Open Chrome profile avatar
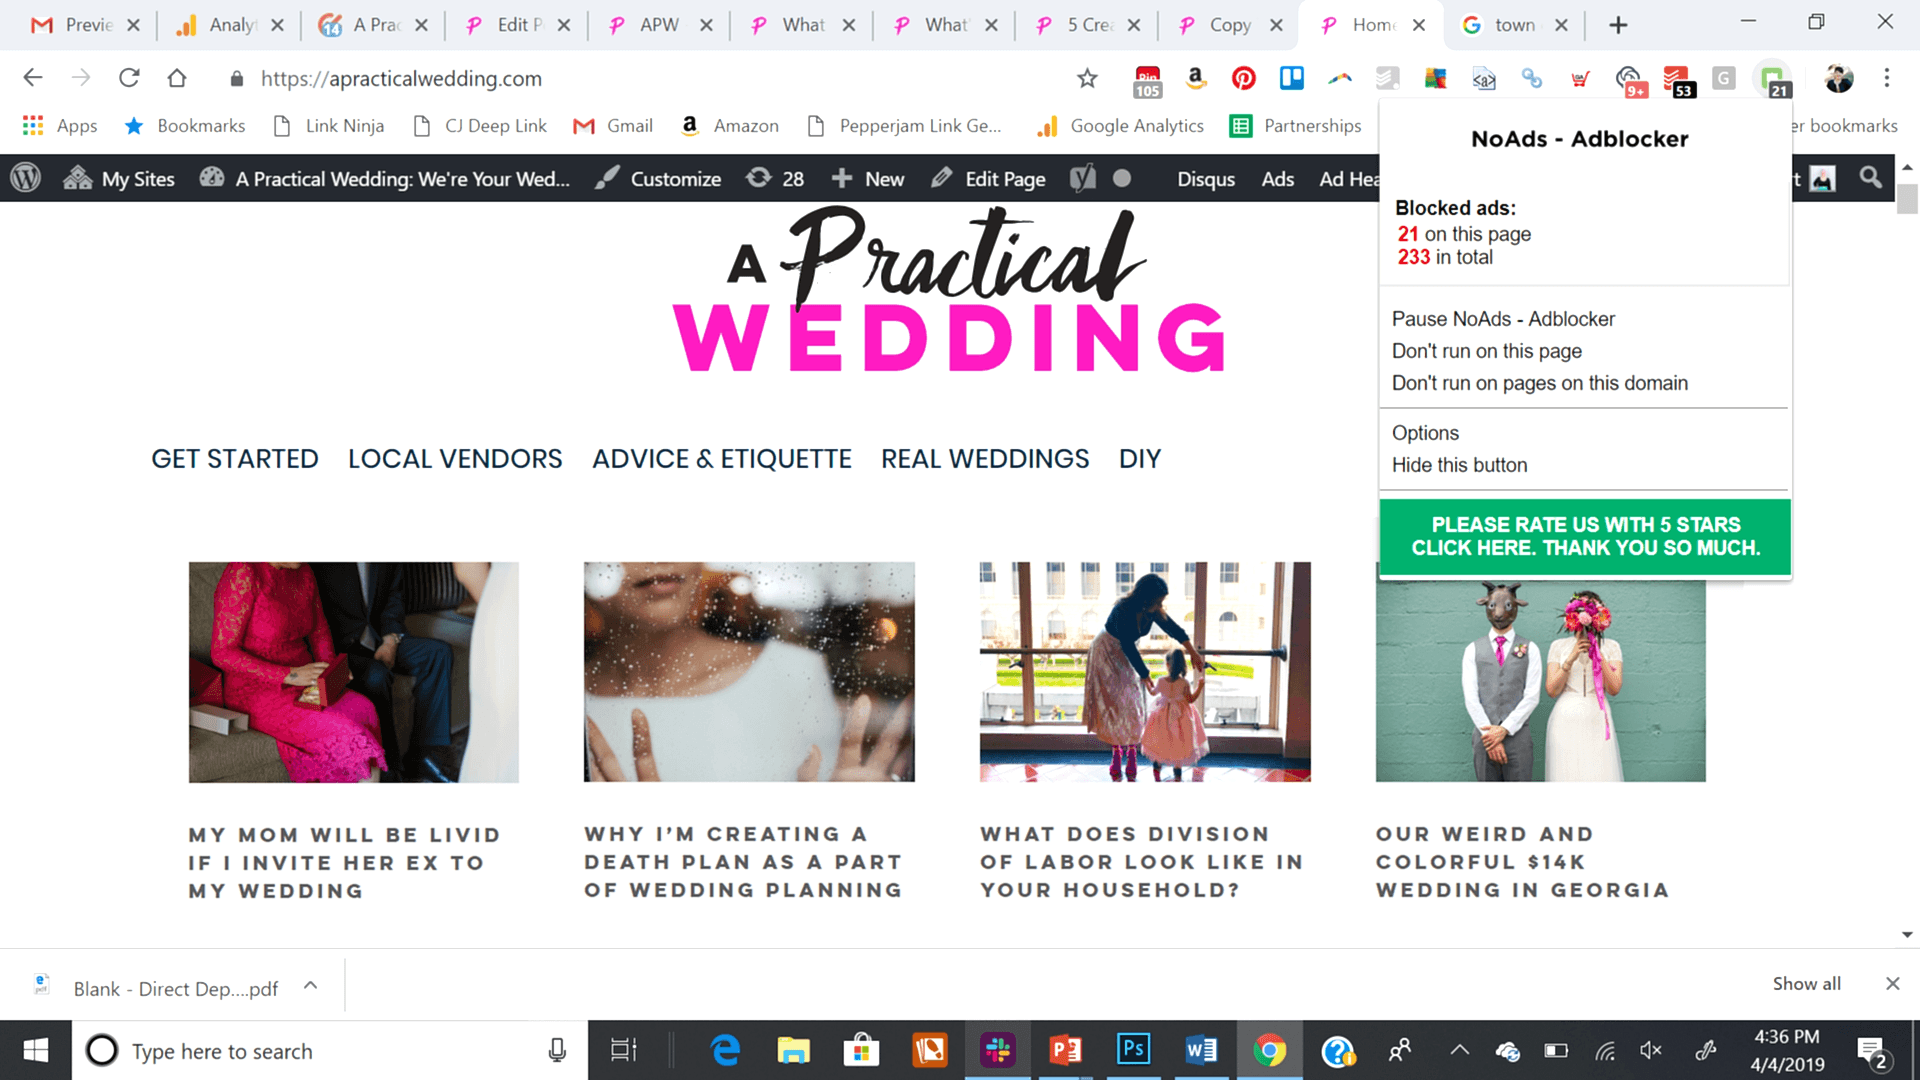This screenshot has height=1080, width=1920. coord(1838,78)
